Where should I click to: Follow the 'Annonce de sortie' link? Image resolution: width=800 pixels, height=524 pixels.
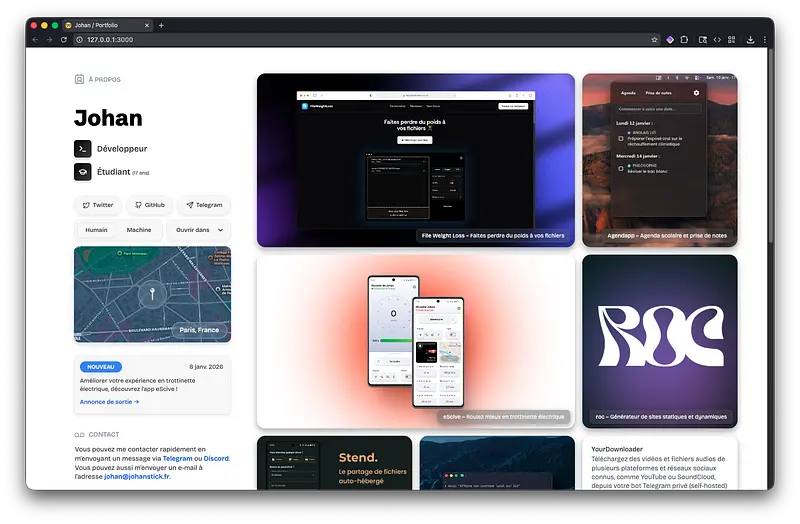click(109, 401)
